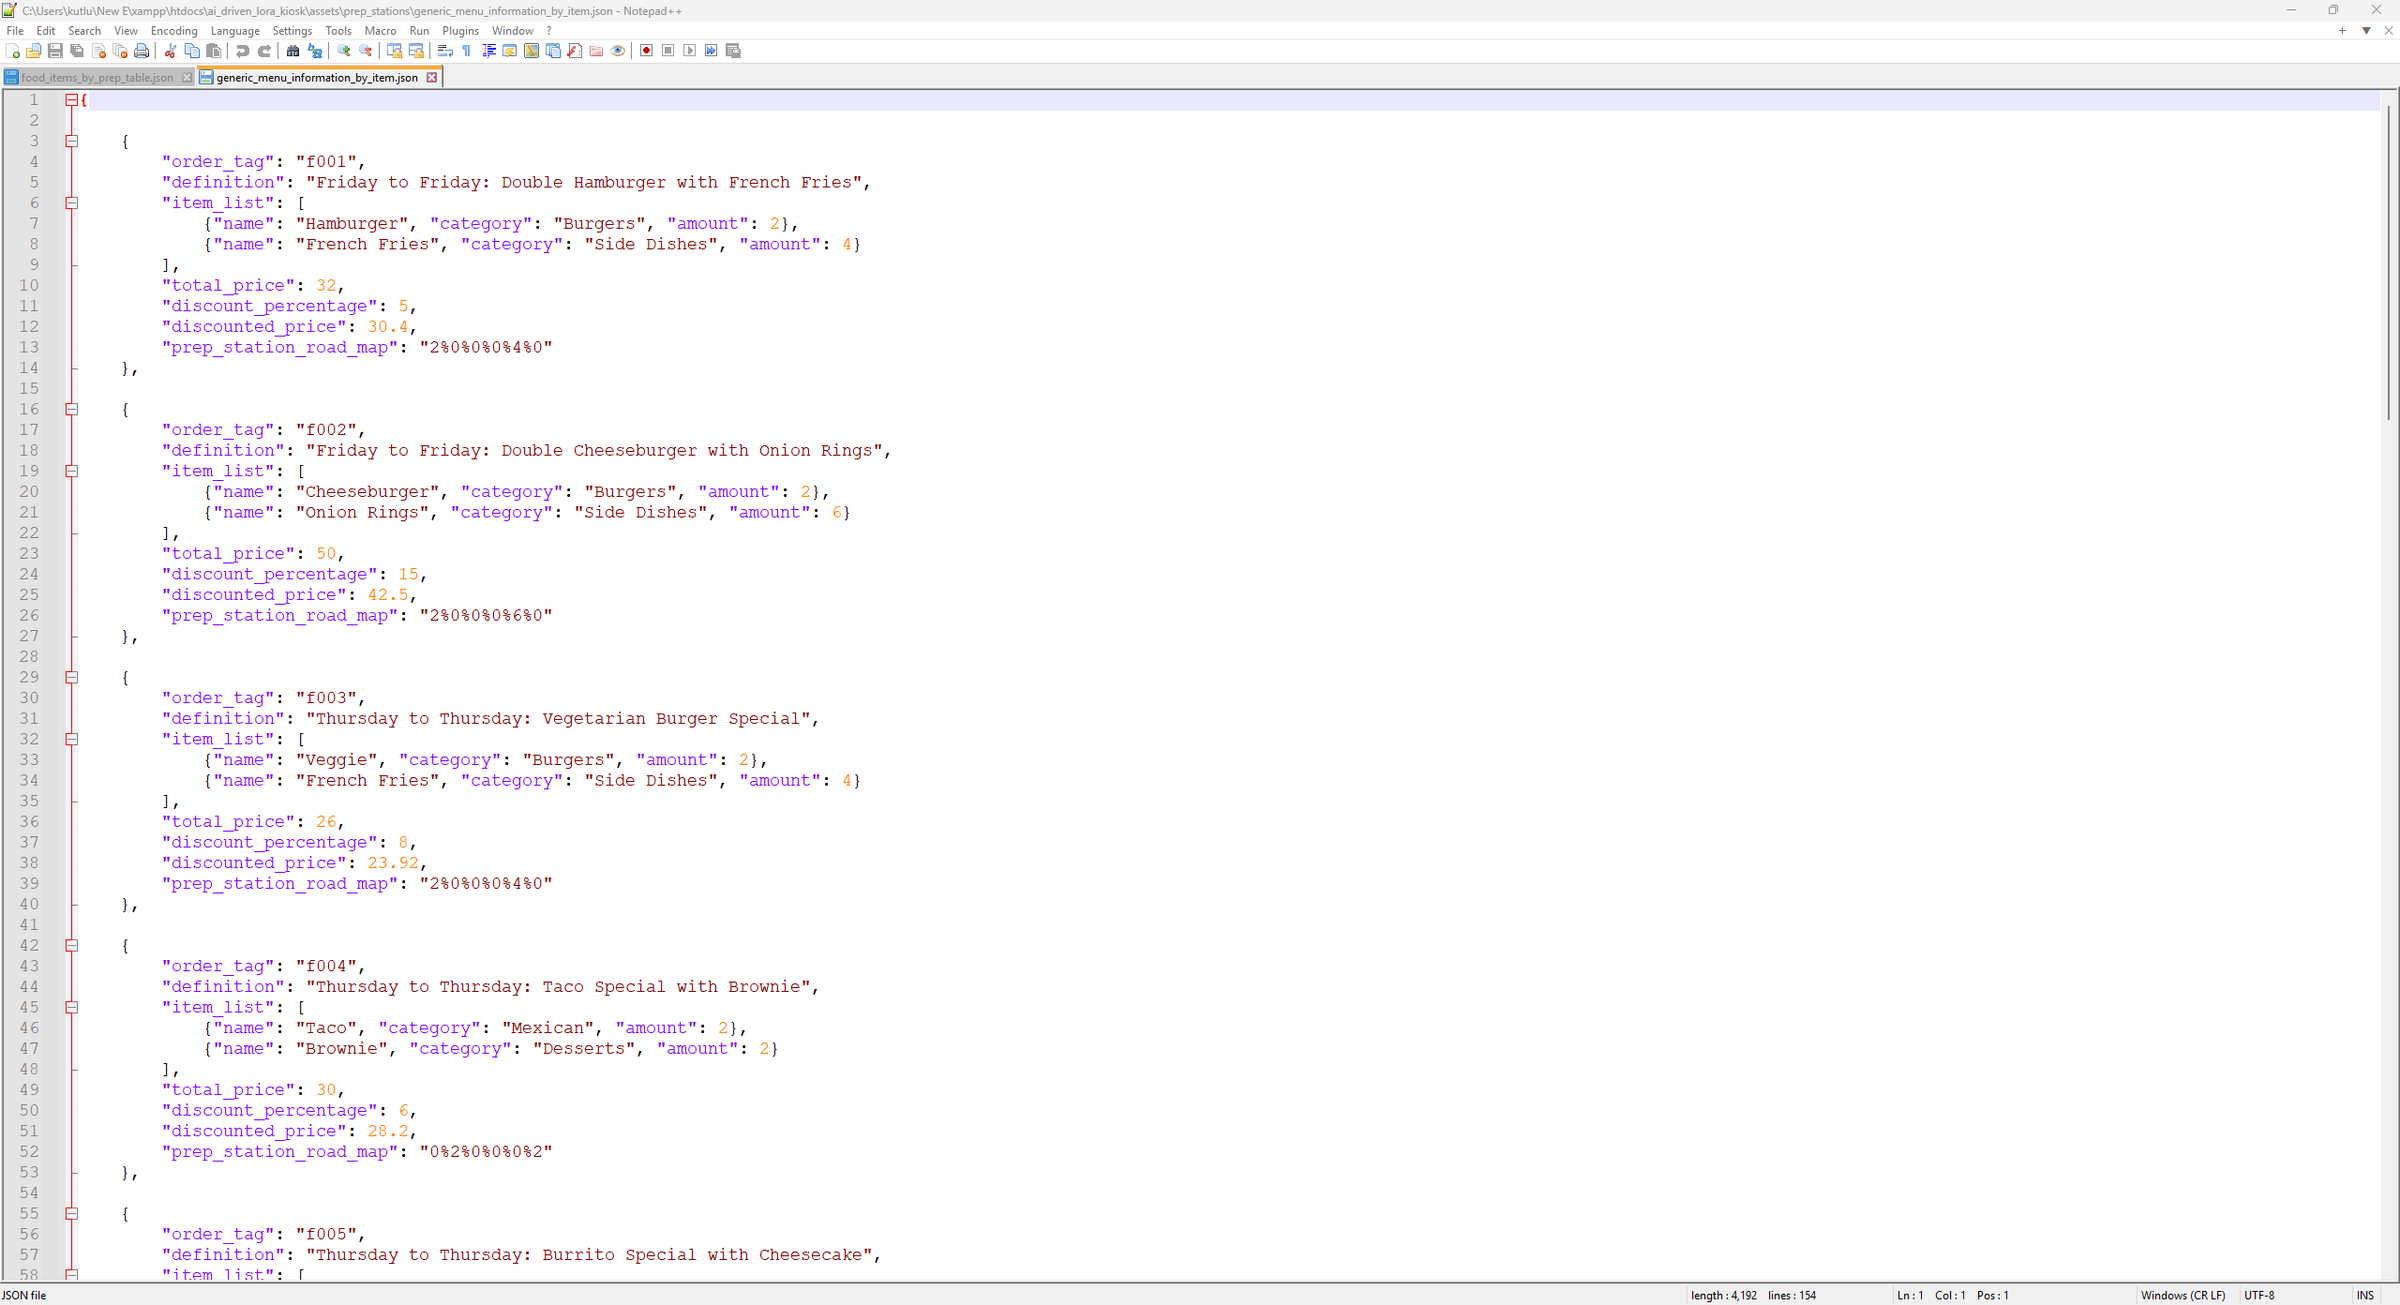Toggle synchronize vertical scrolling icon
The width and height of the screenshot is (2400, 1305).
tap(394, 51)
